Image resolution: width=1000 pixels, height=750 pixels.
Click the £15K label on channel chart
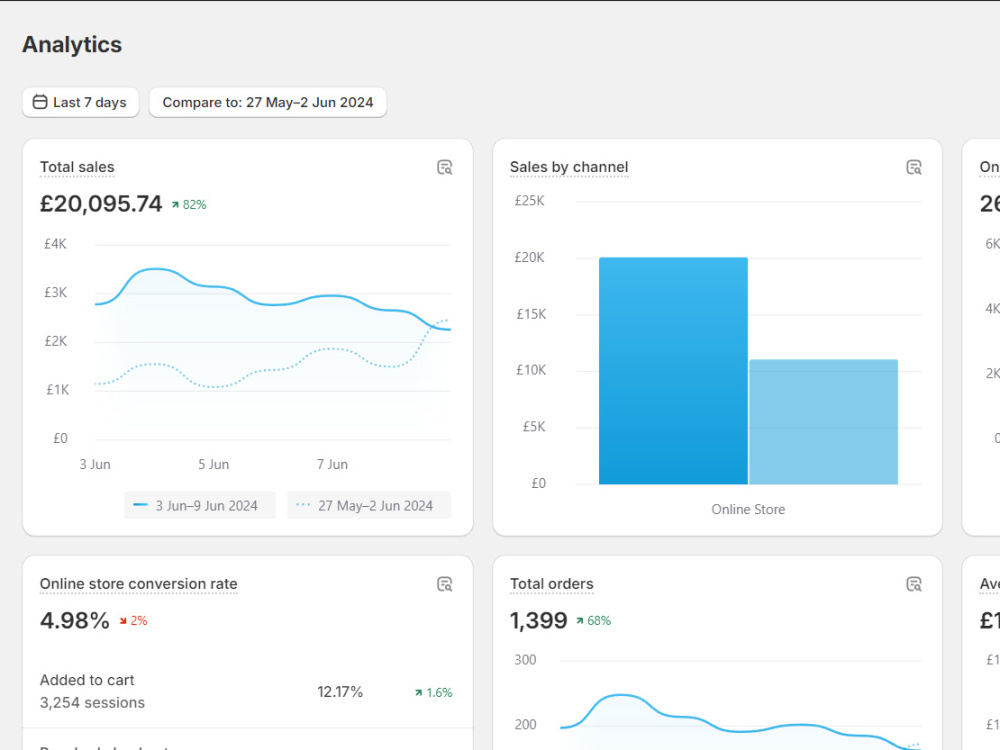531,314
